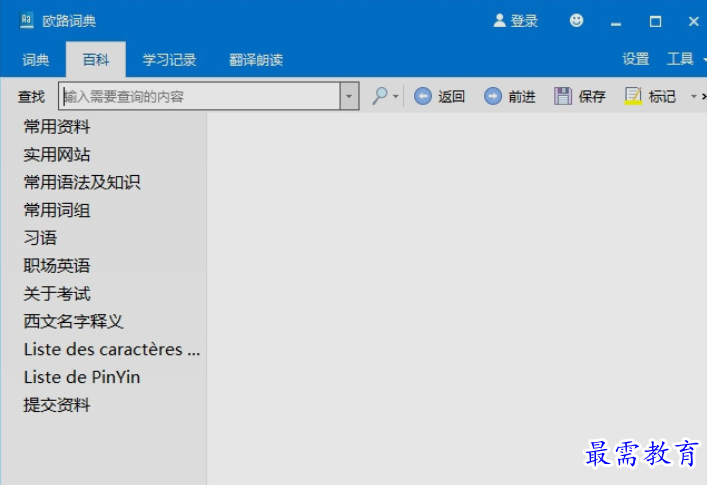Click the 查找 label
This screenshot has height=485, width=707.
pyautogui.click(x=31, y=96)
